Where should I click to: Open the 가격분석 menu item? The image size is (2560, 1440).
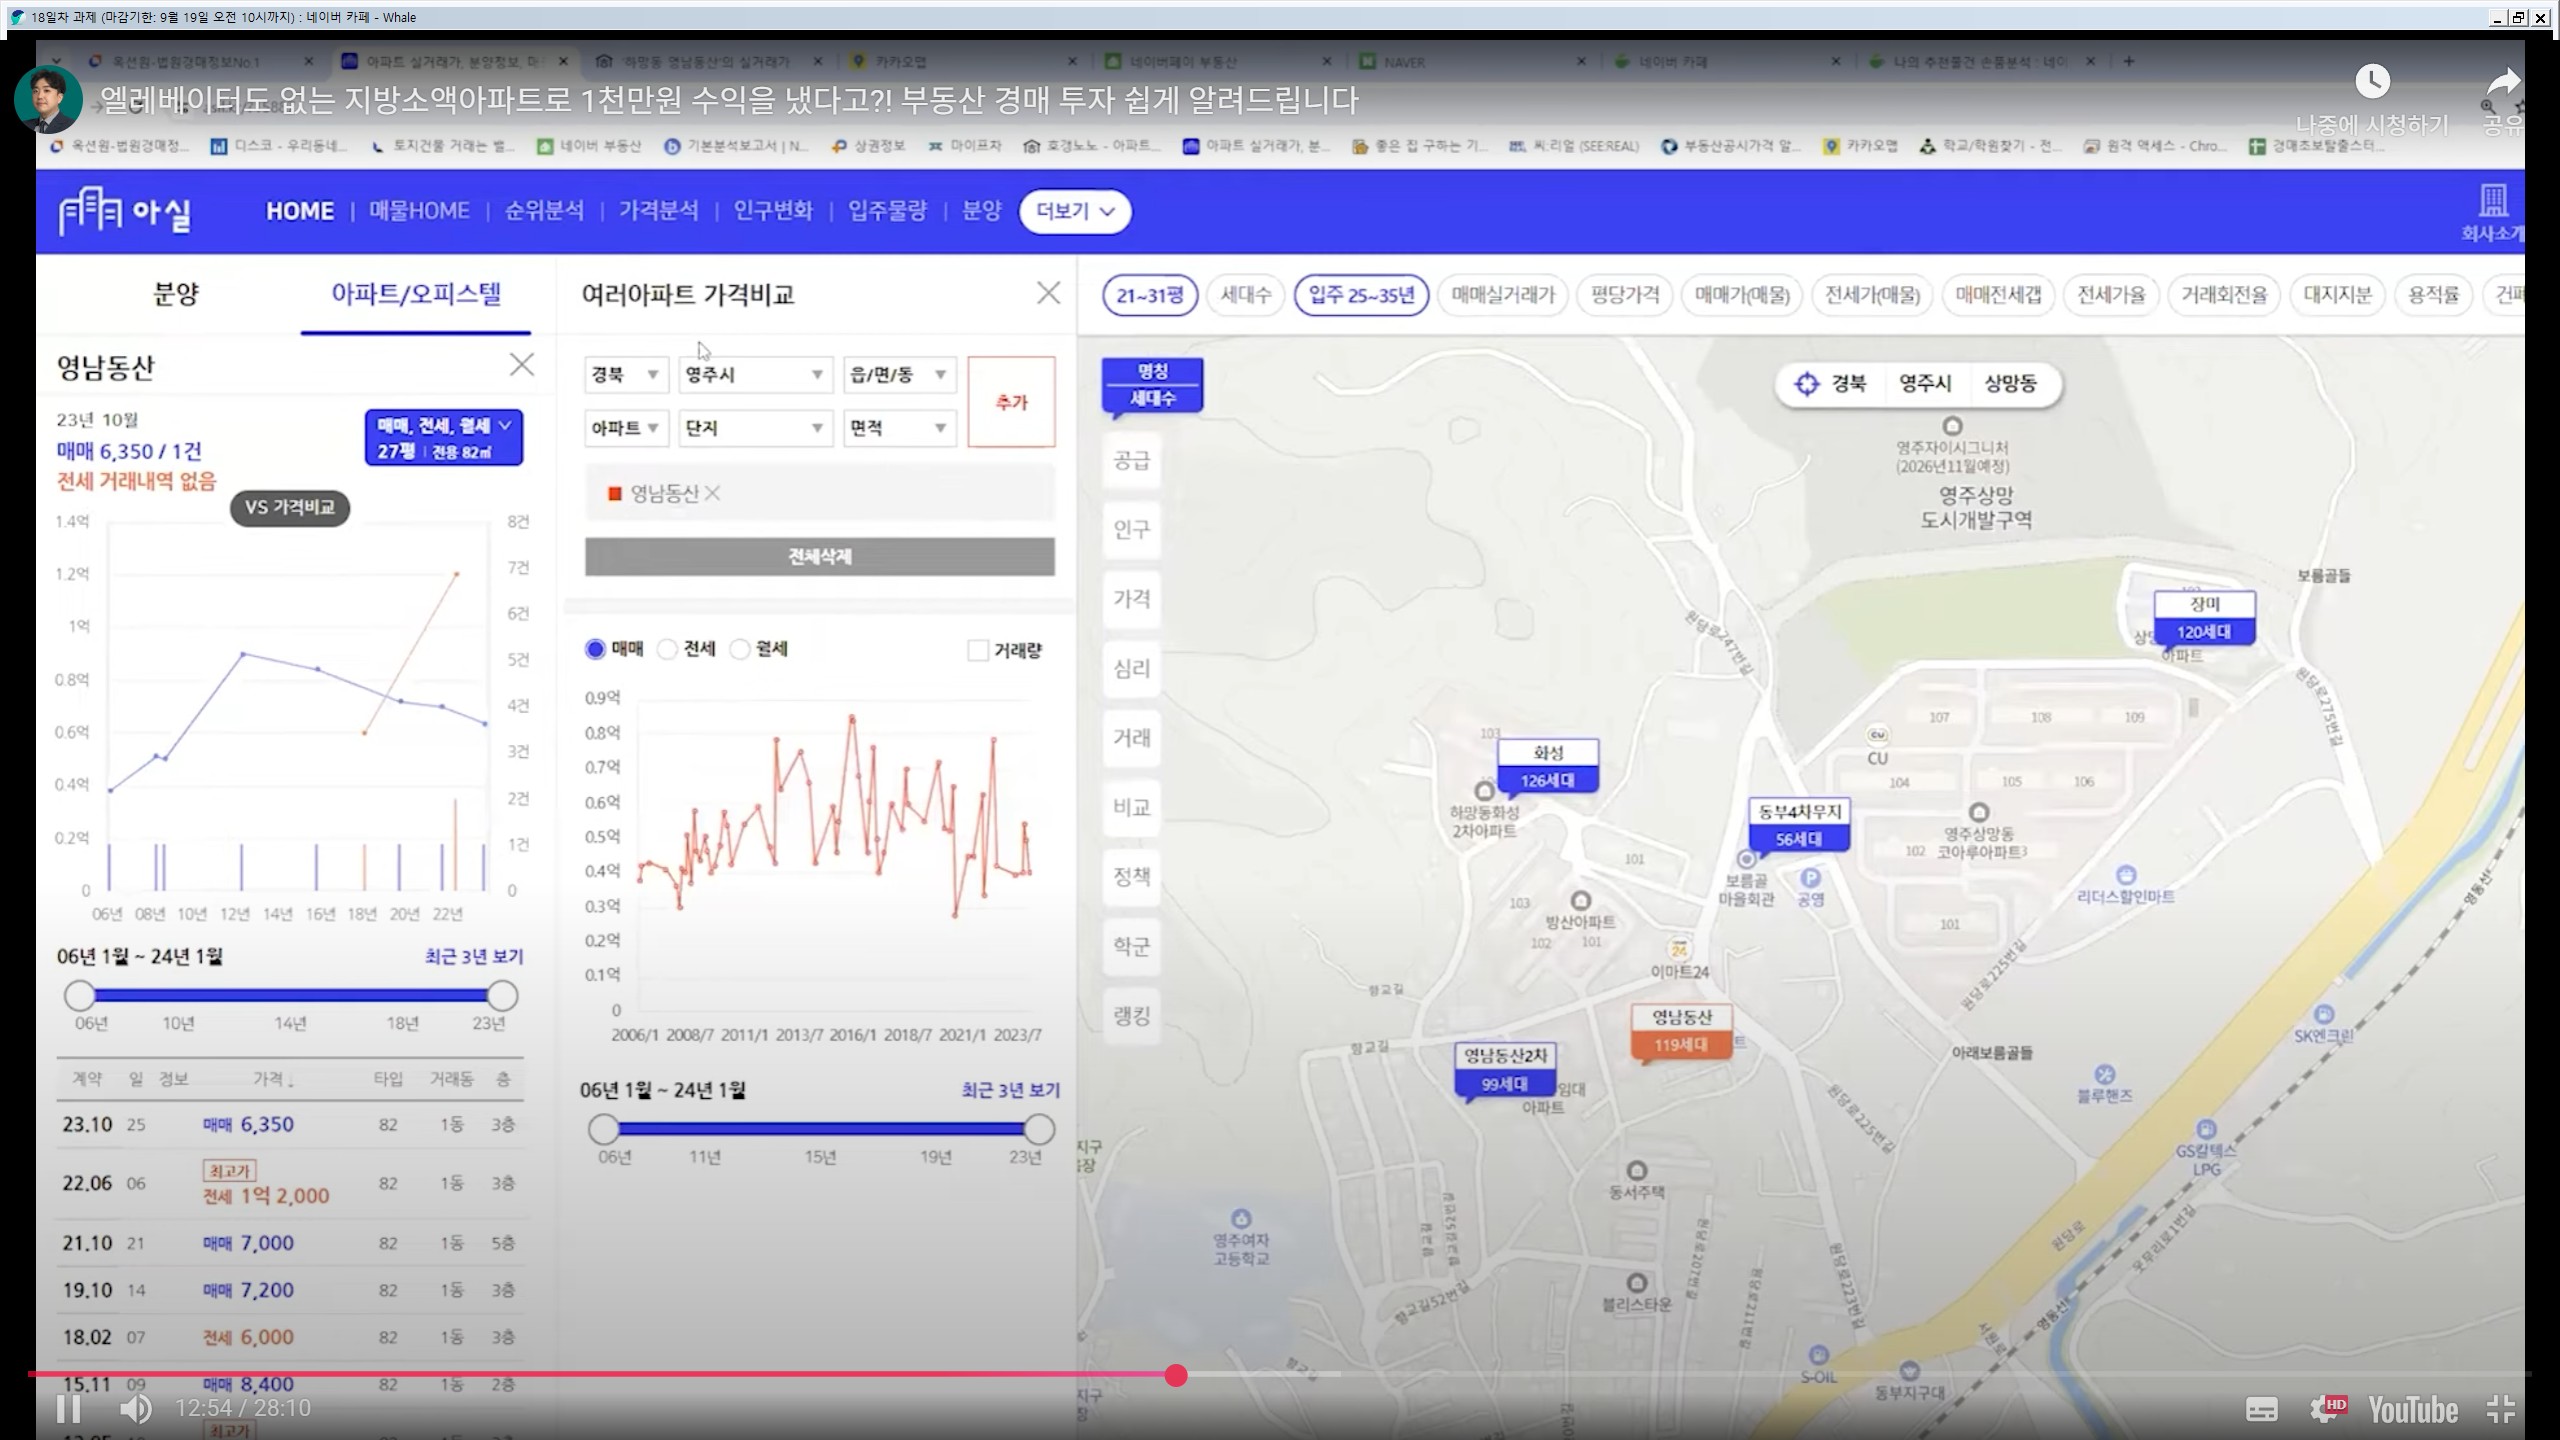[658, 211]
